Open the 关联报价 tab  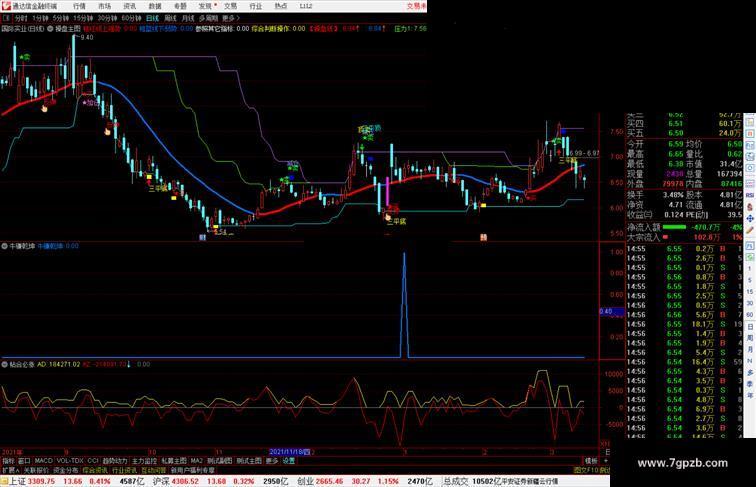coord(36,470)
